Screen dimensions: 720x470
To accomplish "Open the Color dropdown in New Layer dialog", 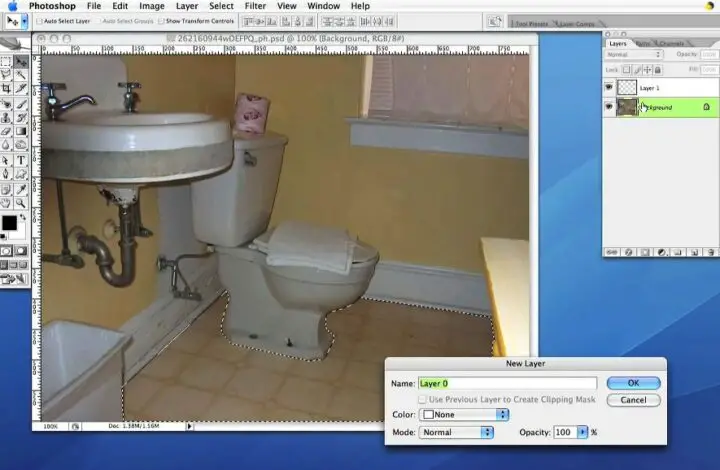I will pyautogui.click(x=456, y=415).
